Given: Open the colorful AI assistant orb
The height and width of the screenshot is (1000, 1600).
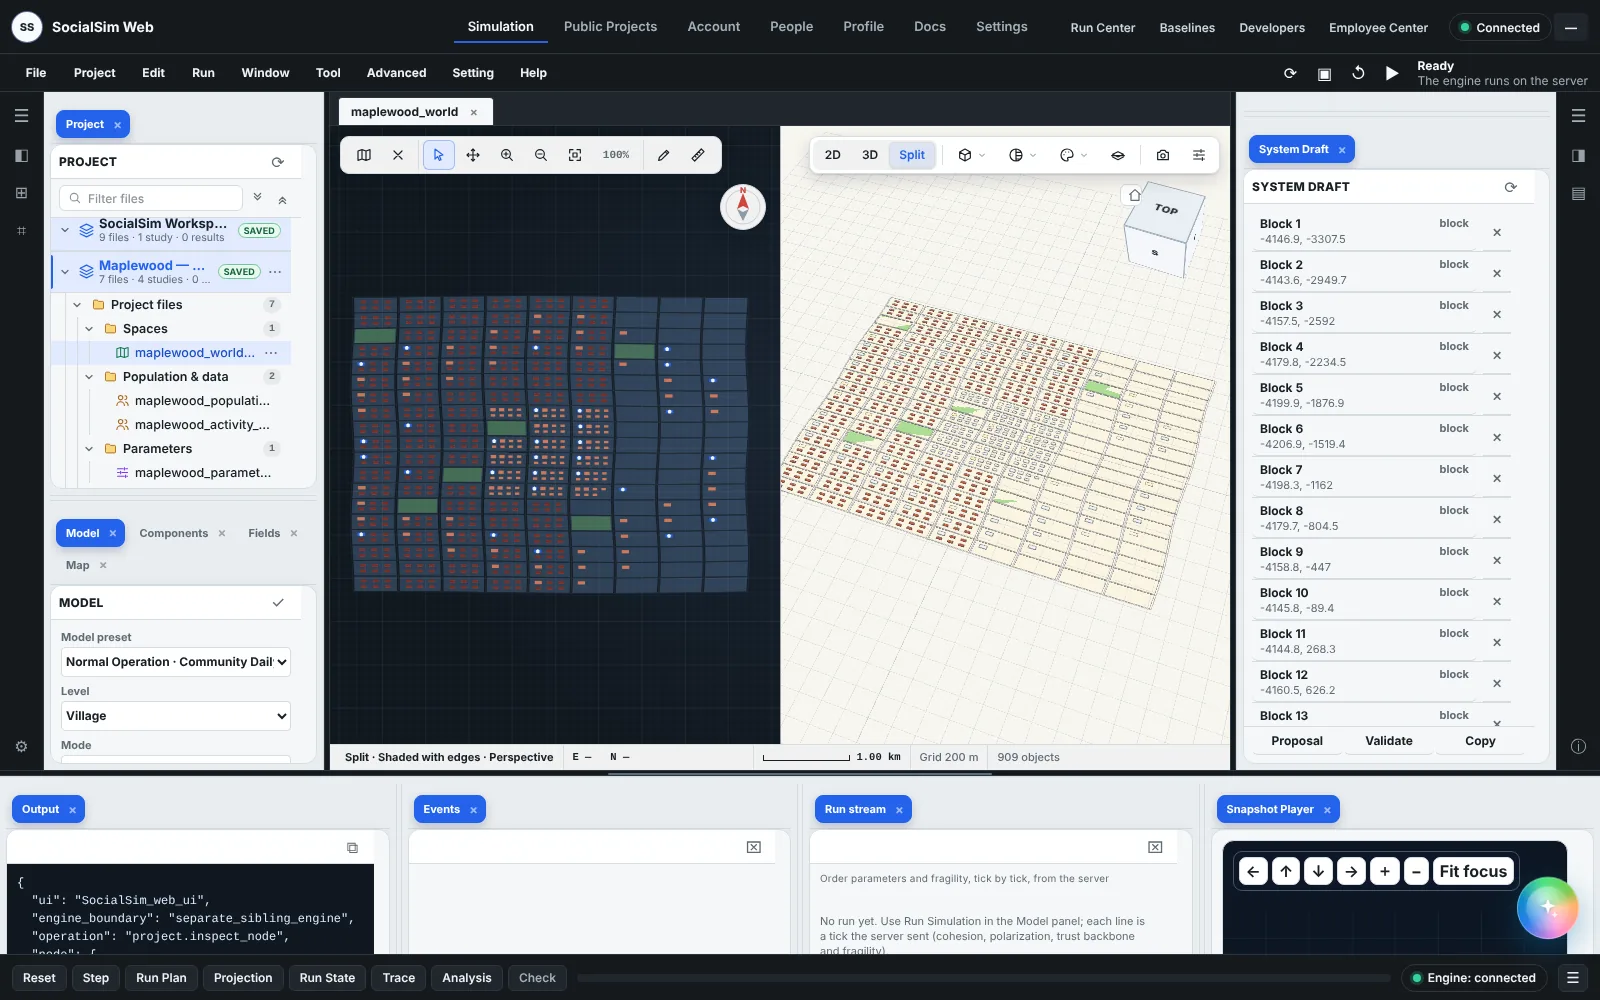Looking at the screenshot, I should pyautogui.click(x=1547, y=907).
